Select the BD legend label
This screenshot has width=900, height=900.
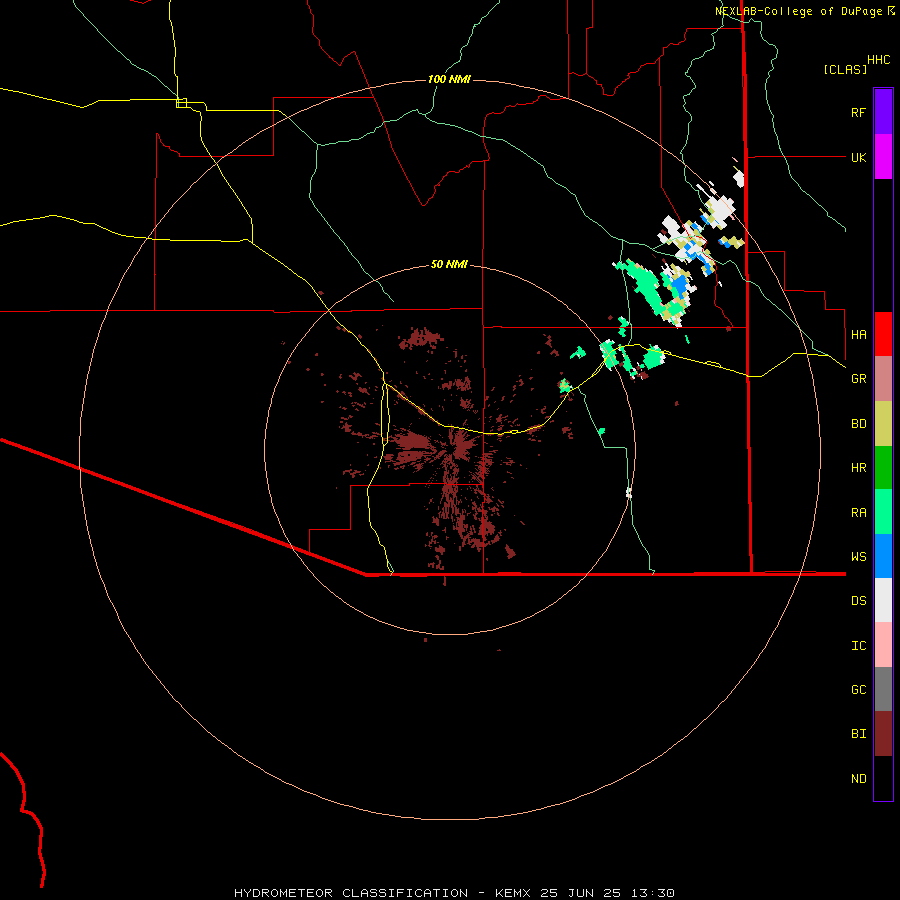pyautogui.click(x=858, y=424)
